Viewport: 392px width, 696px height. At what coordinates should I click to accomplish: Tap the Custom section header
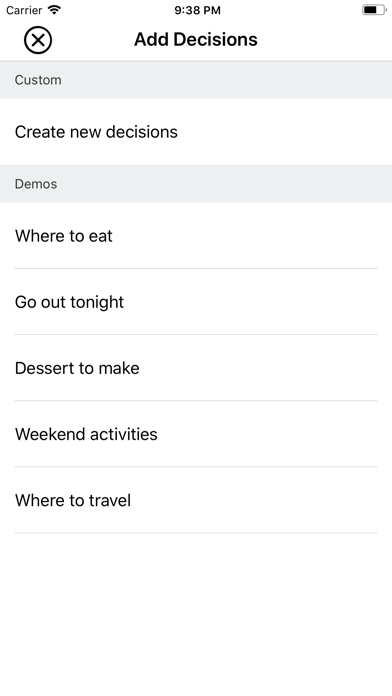(x=196, y=80)
